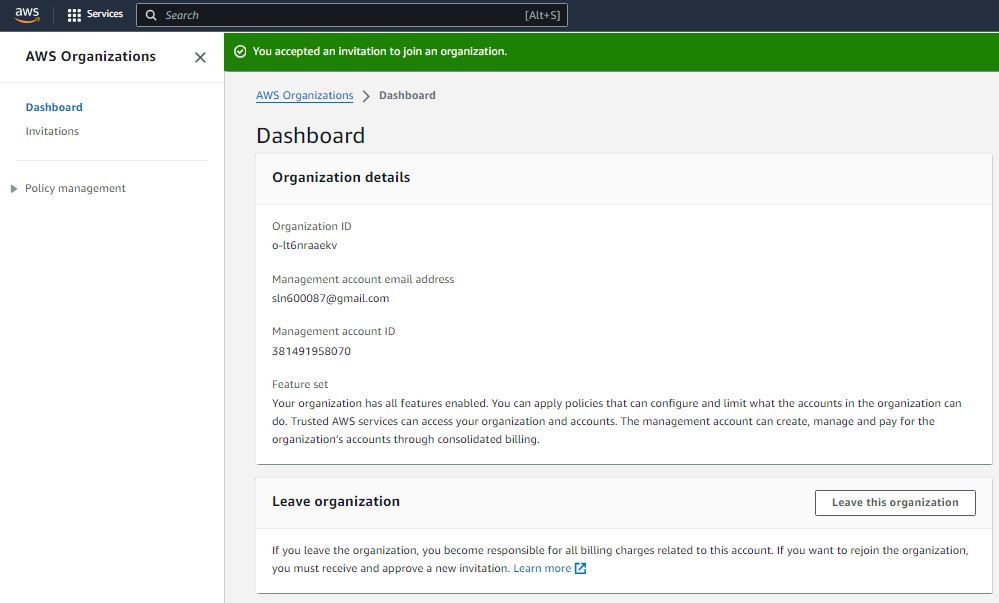Viewport: 999px width, 603px height.
Task: Open the Services menu label
Action: (105, 15)
